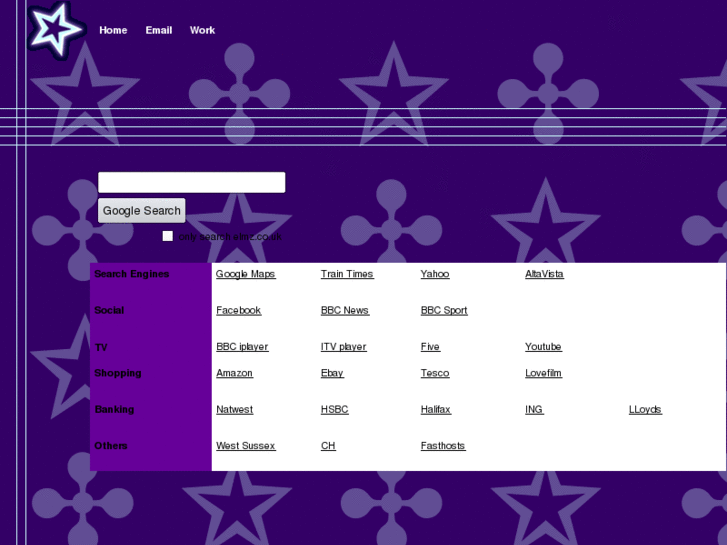Open the Tesco link
The width and height of the screenshot is (727, 545).
click(435, 373)
